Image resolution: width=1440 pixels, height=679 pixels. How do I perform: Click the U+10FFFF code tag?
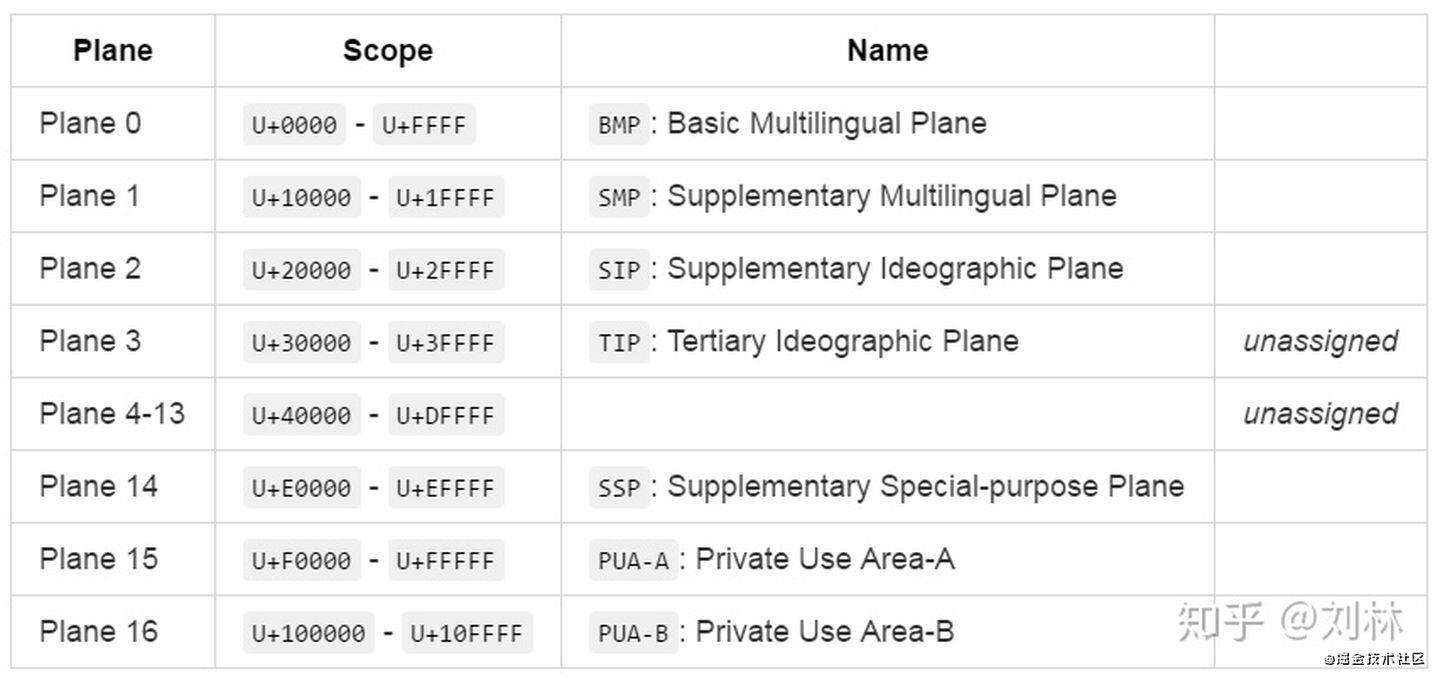[x=467, y=634]
